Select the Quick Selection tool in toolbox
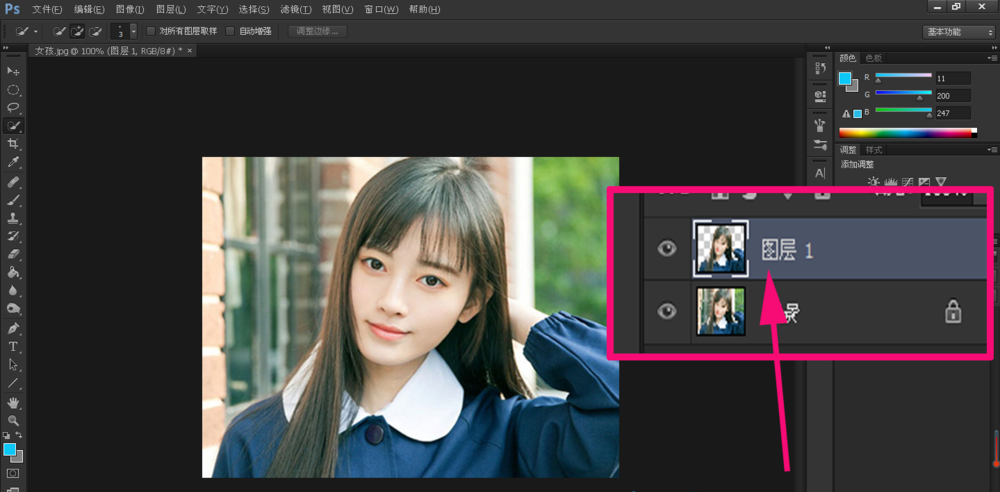The image size is (1000, 492). pos(13,126)
